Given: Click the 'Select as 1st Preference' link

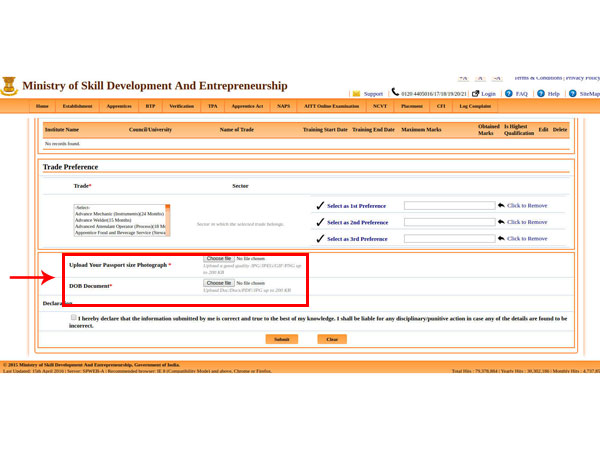Looking at the screenshot, I should [356, 206].
